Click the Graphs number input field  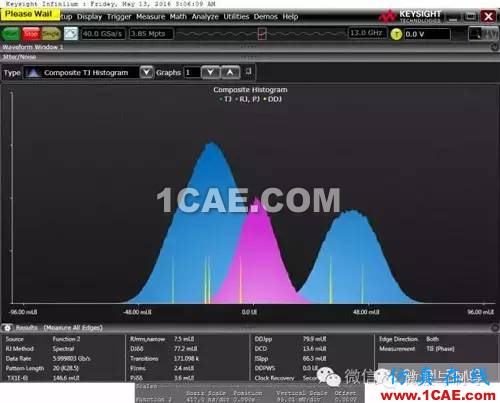[192, 72]
